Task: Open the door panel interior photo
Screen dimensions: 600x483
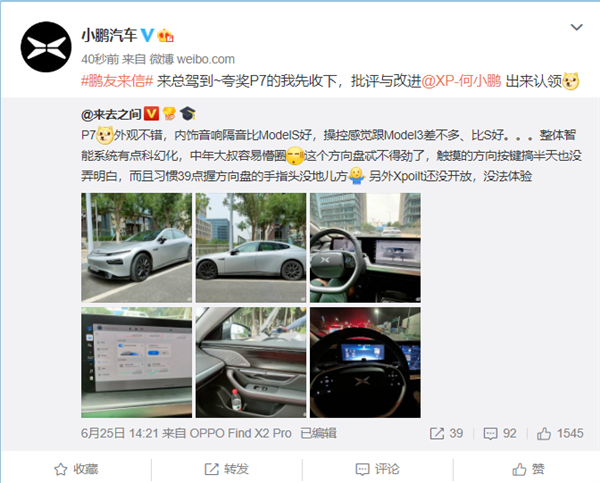Action: (251, 362)
